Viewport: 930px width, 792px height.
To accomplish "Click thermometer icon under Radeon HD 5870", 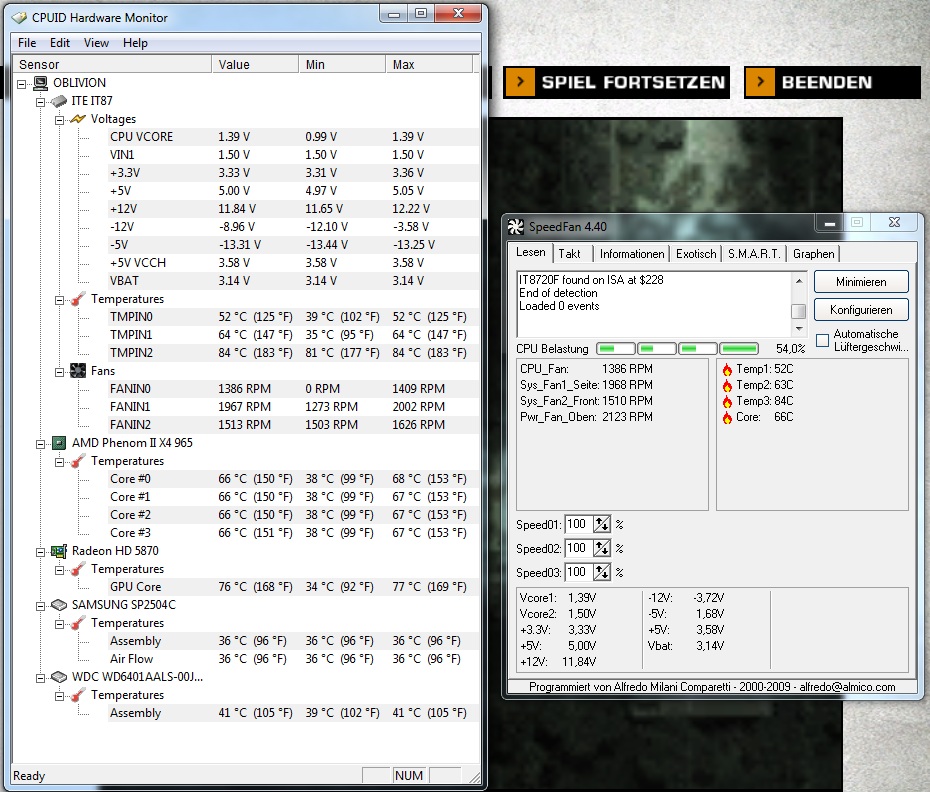I will (x=78, y=569).
